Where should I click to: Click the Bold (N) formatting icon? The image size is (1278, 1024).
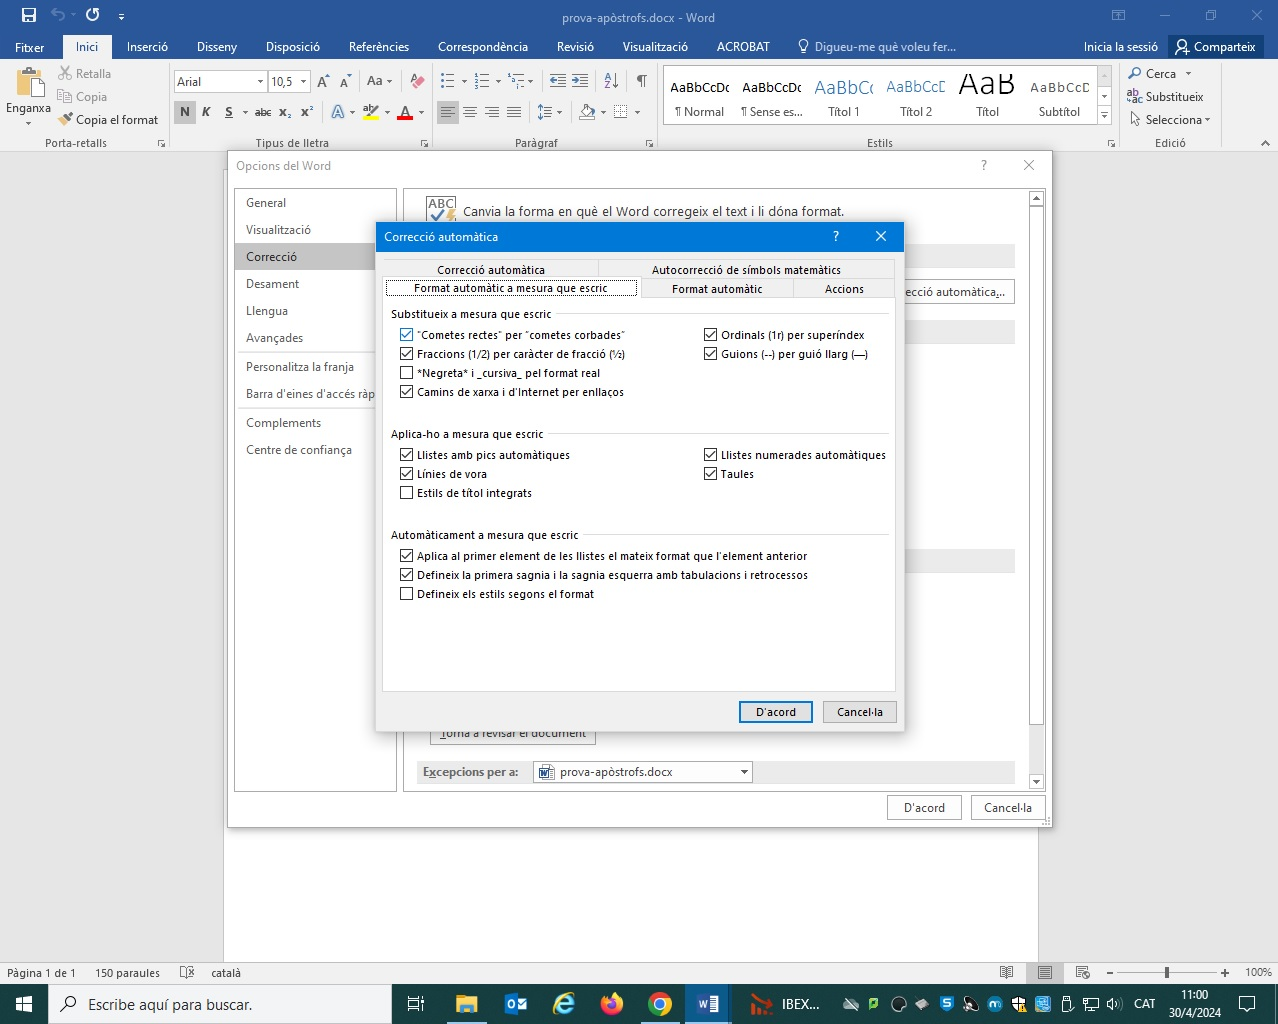(185, 112)
